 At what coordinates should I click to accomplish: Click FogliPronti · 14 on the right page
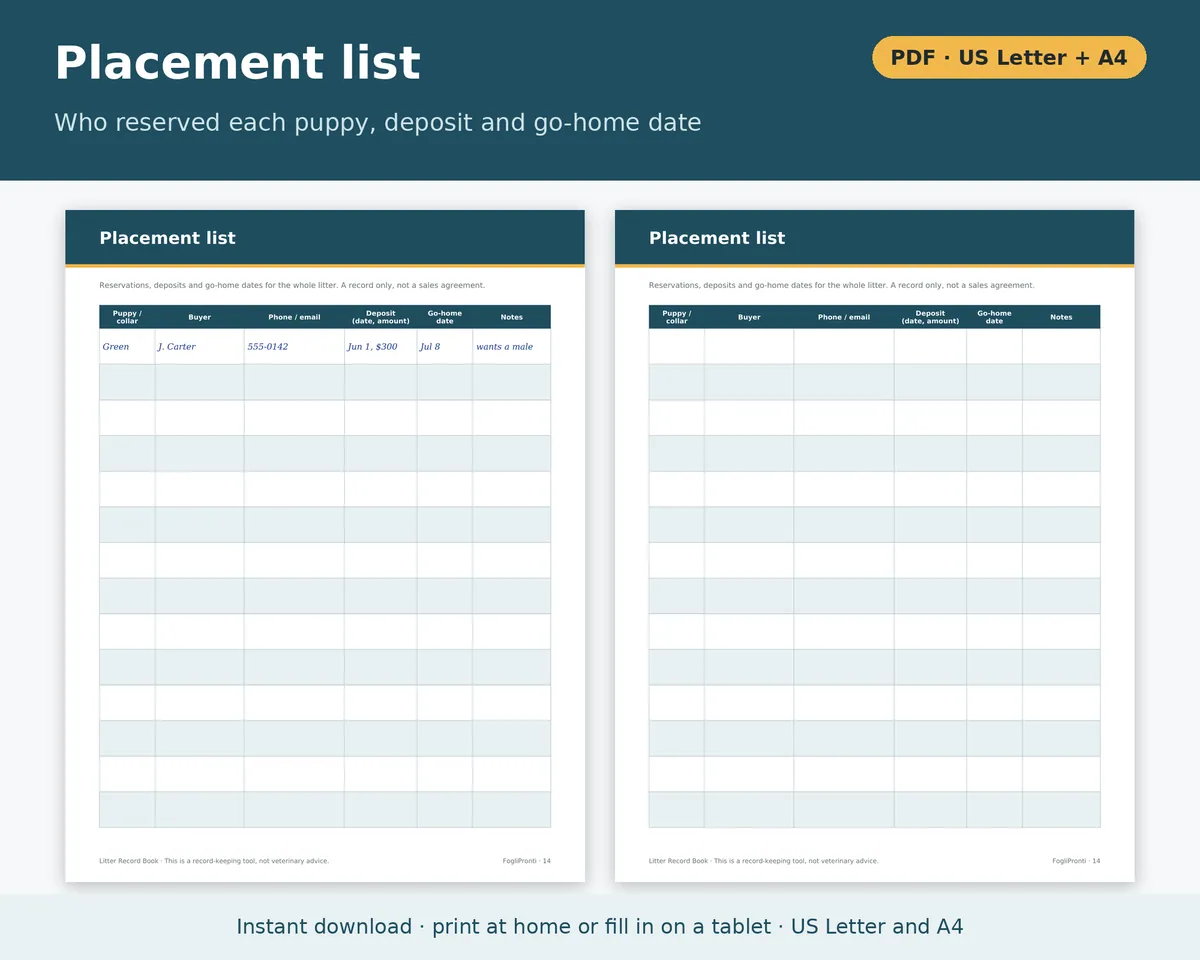[1076, 861]
